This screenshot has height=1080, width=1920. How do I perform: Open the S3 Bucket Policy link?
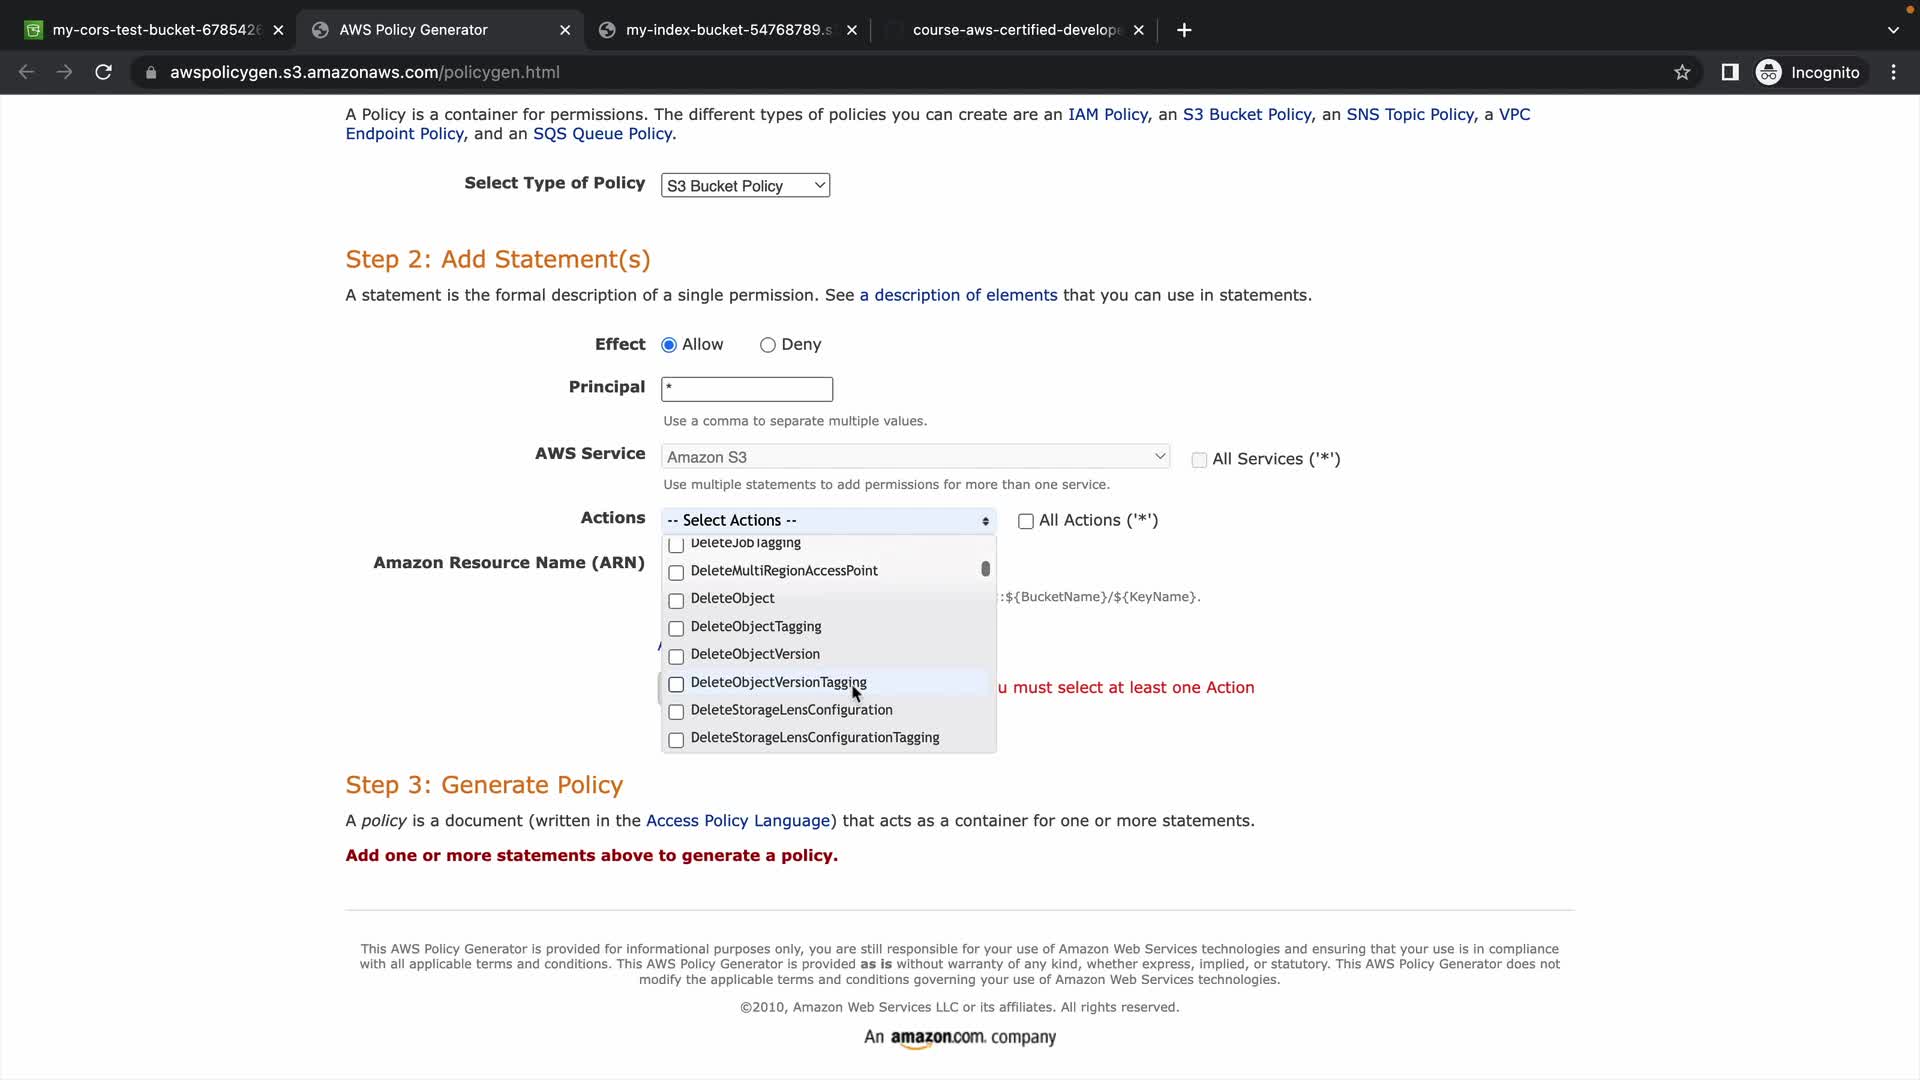1246,114
